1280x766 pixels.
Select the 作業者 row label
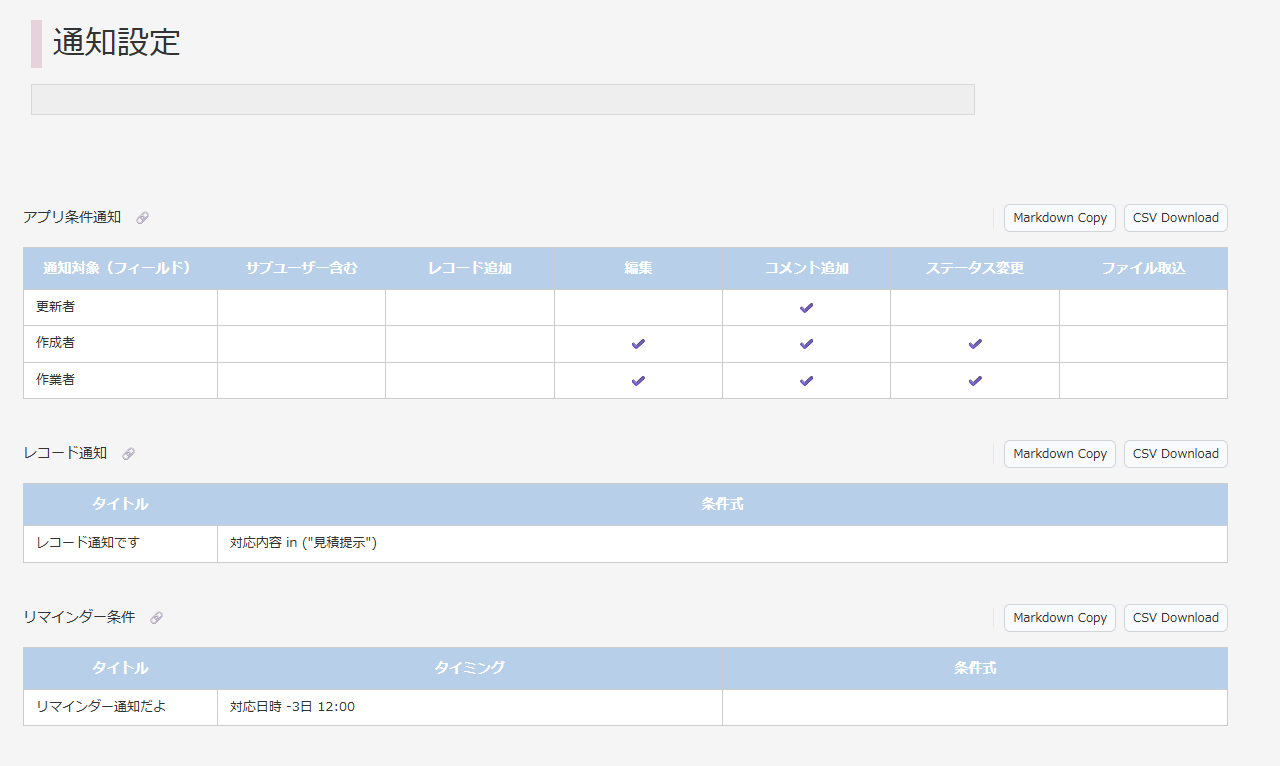click(x=56, y=380)
